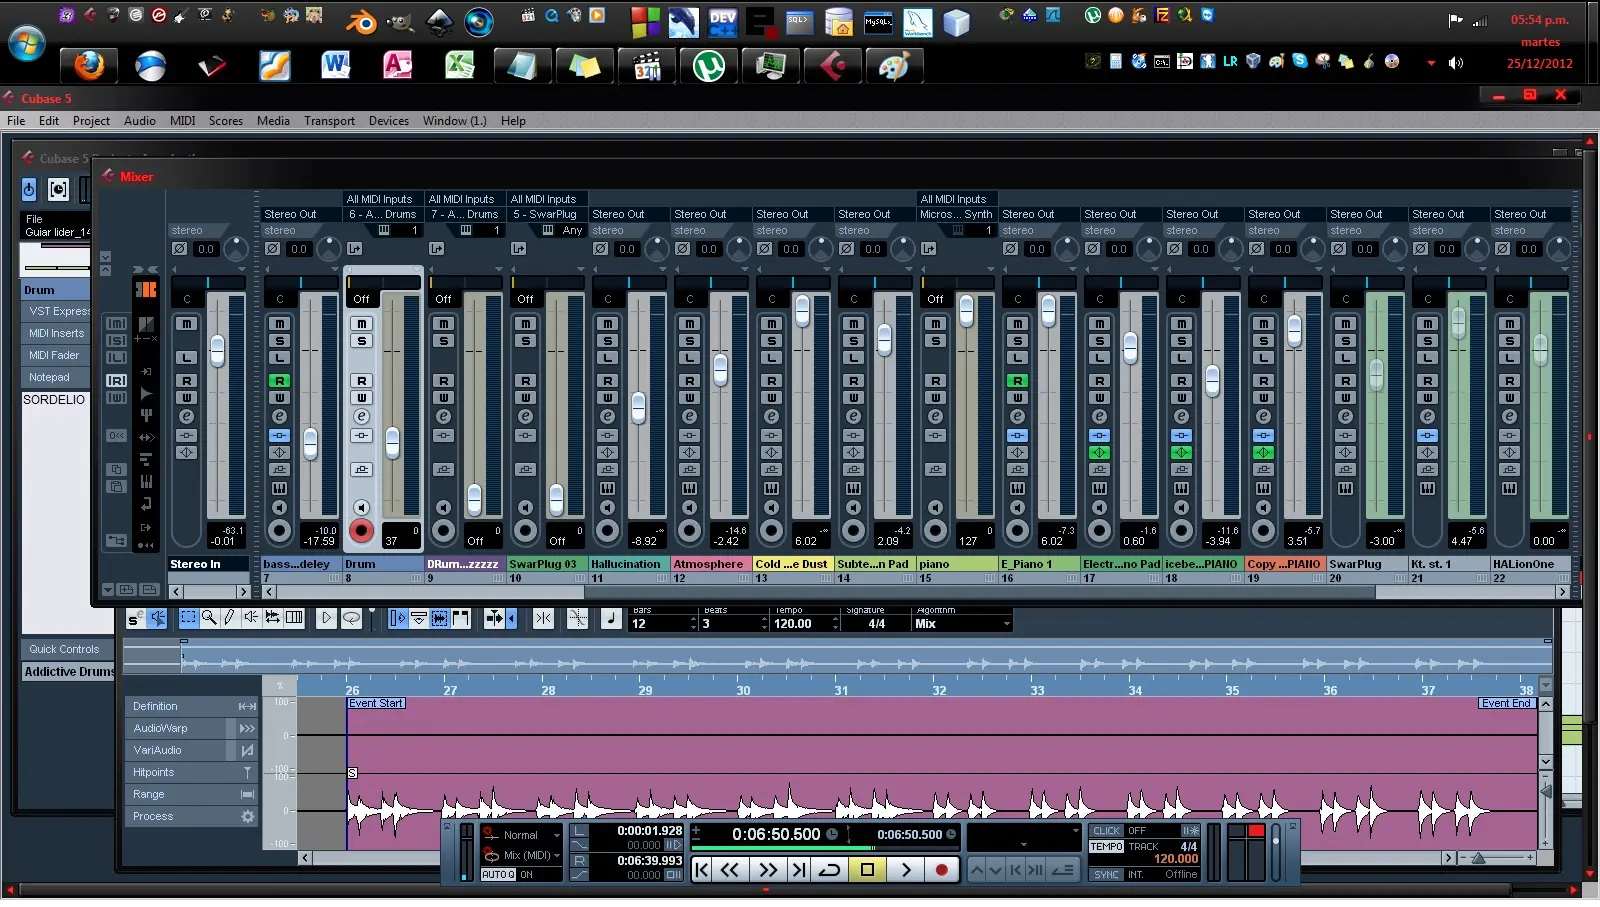Toggle the CLICK metronome on the transport
This screenshot has width=1600, height=907.
coord(1107,831)
